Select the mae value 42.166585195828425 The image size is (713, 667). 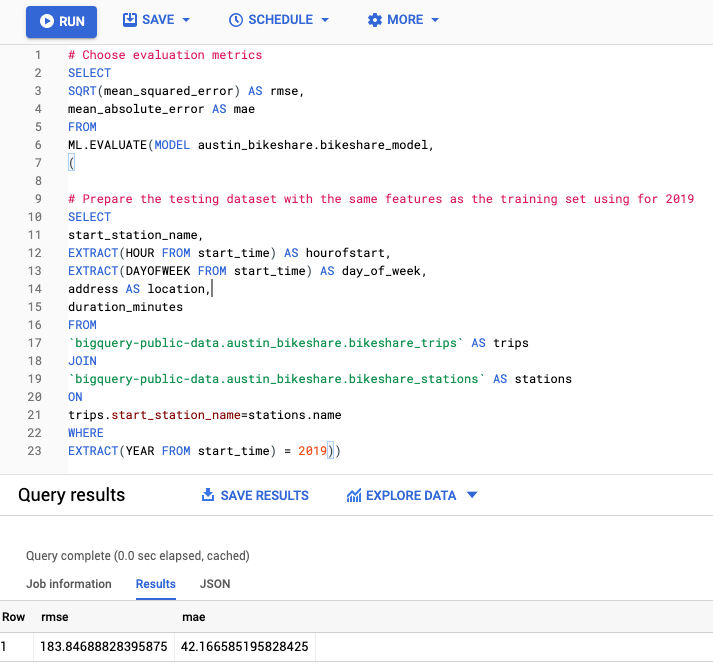(245, 647)
